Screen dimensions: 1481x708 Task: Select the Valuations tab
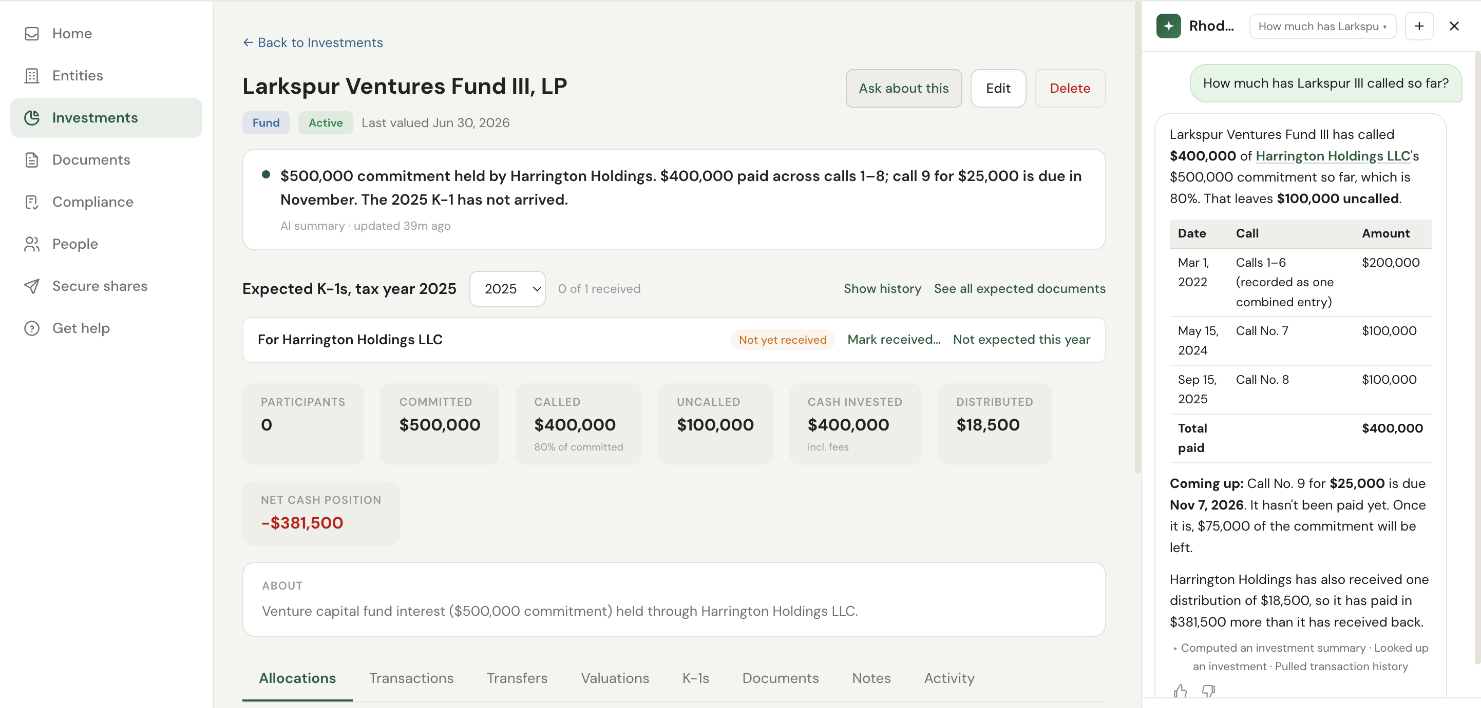(615, 678)
